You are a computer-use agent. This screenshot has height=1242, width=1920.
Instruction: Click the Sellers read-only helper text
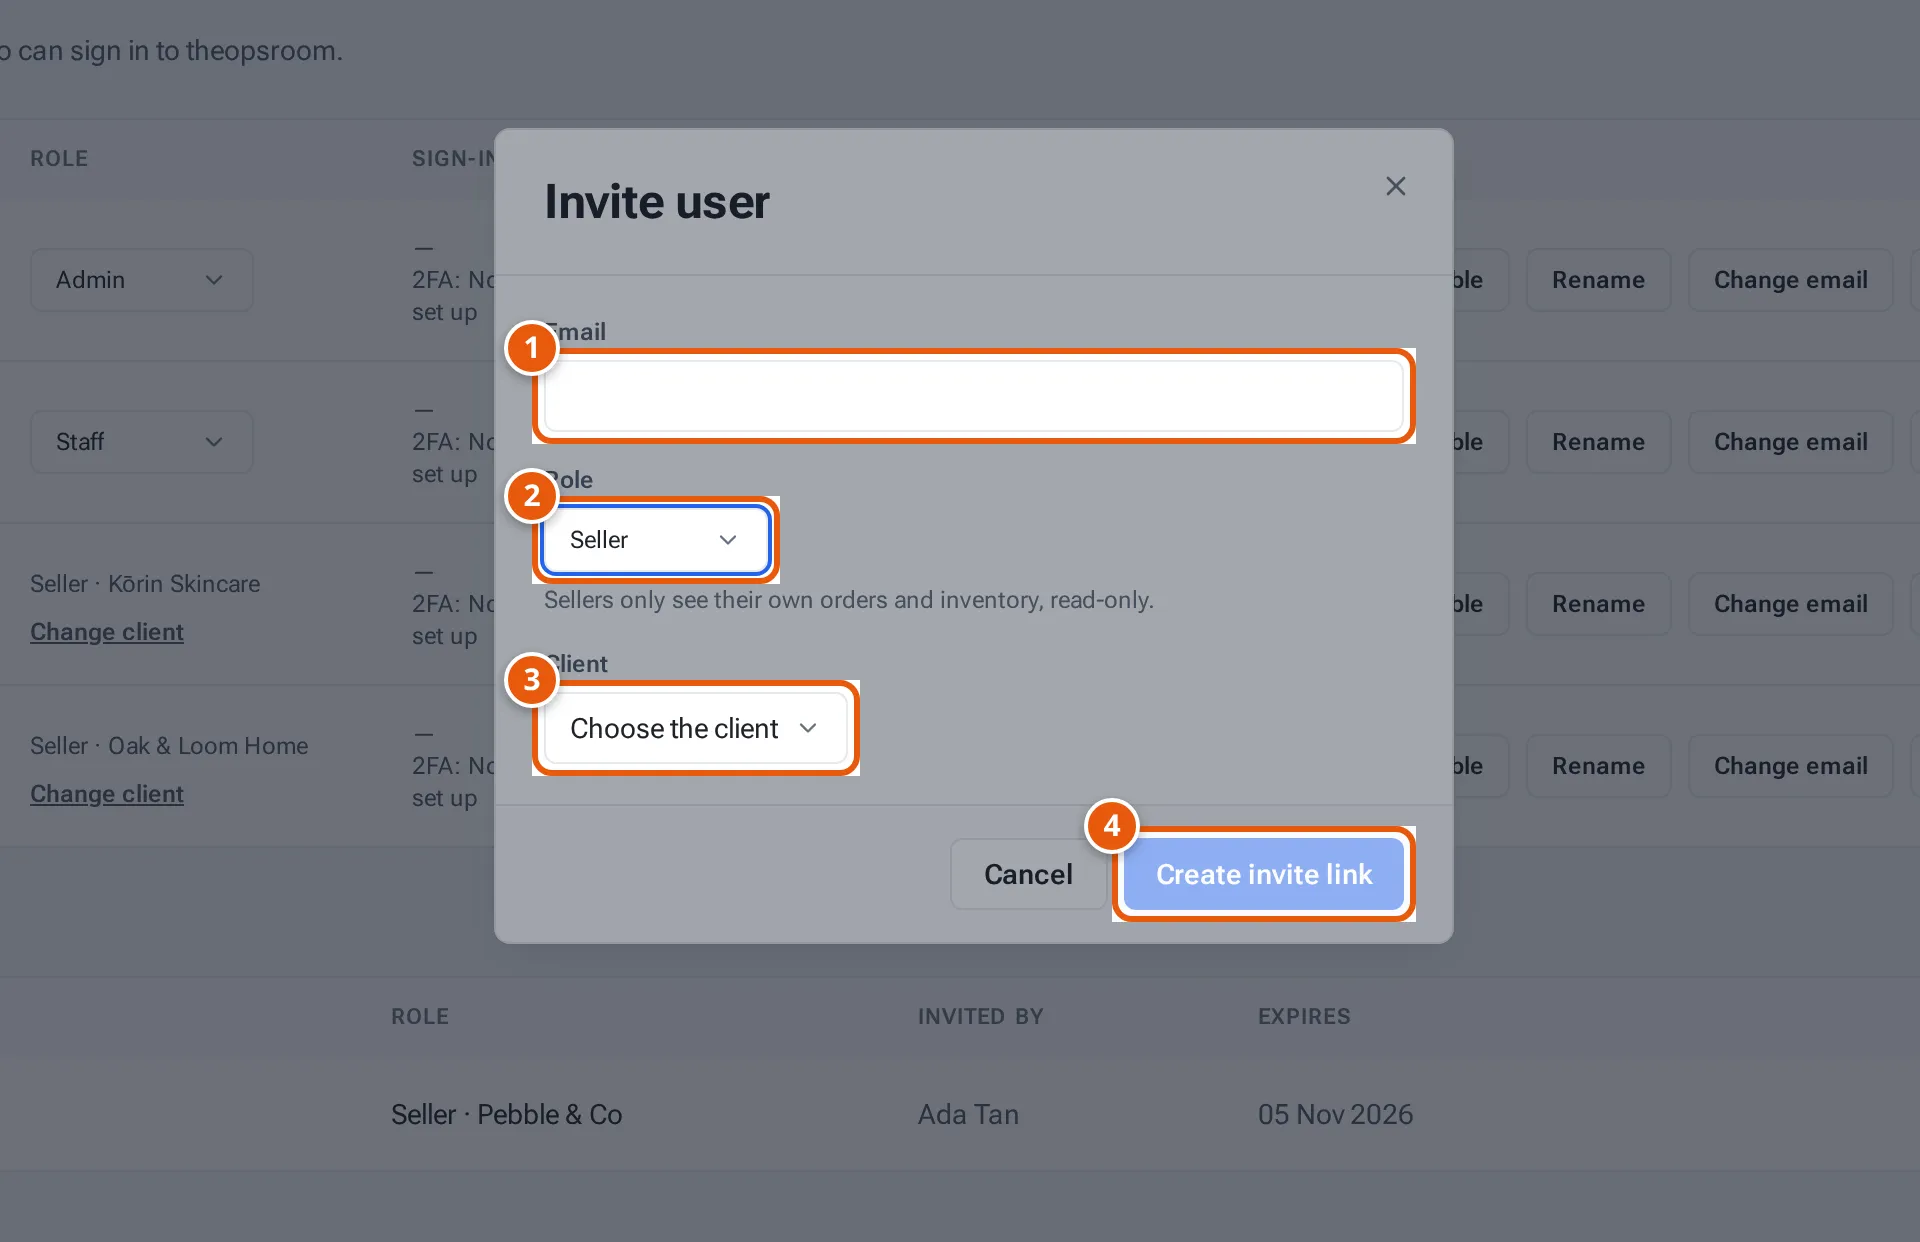849,600
